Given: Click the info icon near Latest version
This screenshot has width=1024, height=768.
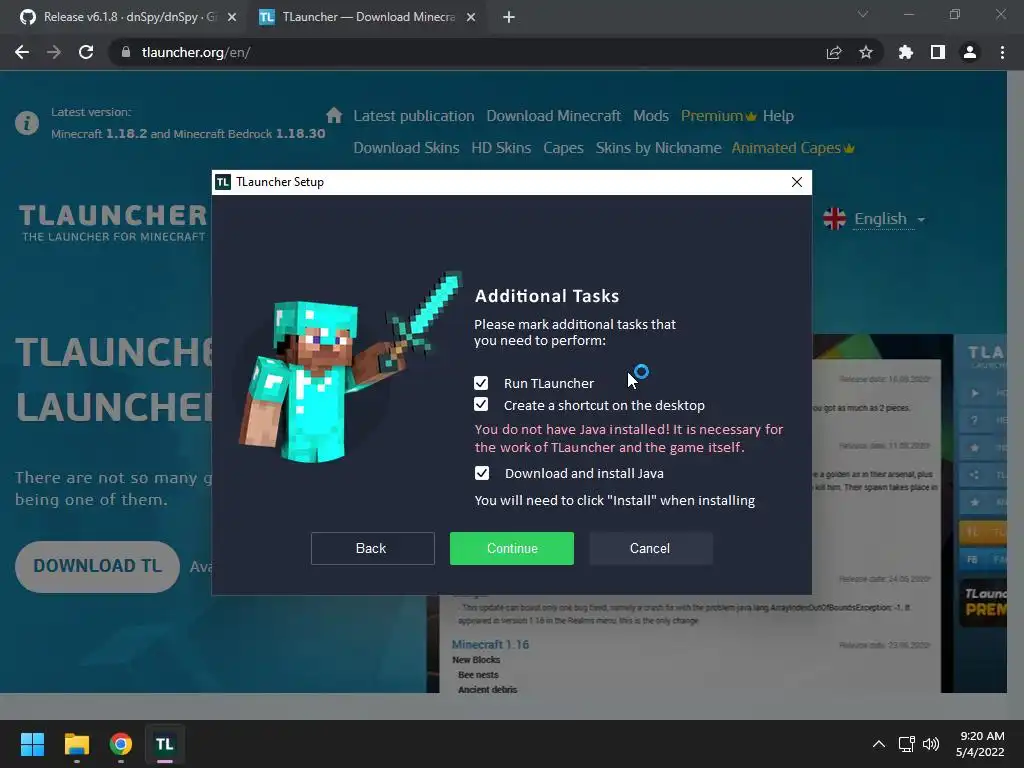Looking at the screenshot, I should pos(27,123).
